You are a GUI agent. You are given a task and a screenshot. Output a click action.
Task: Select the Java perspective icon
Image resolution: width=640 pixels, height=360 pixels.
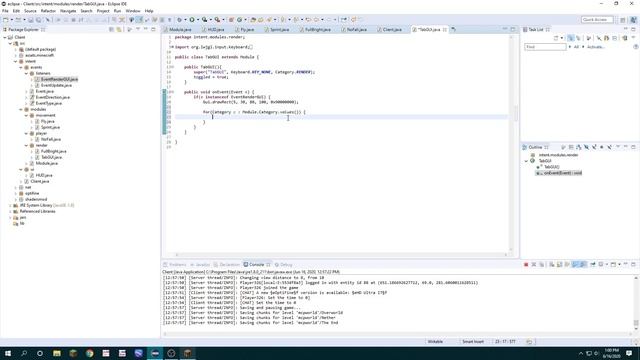click(633, 20)
